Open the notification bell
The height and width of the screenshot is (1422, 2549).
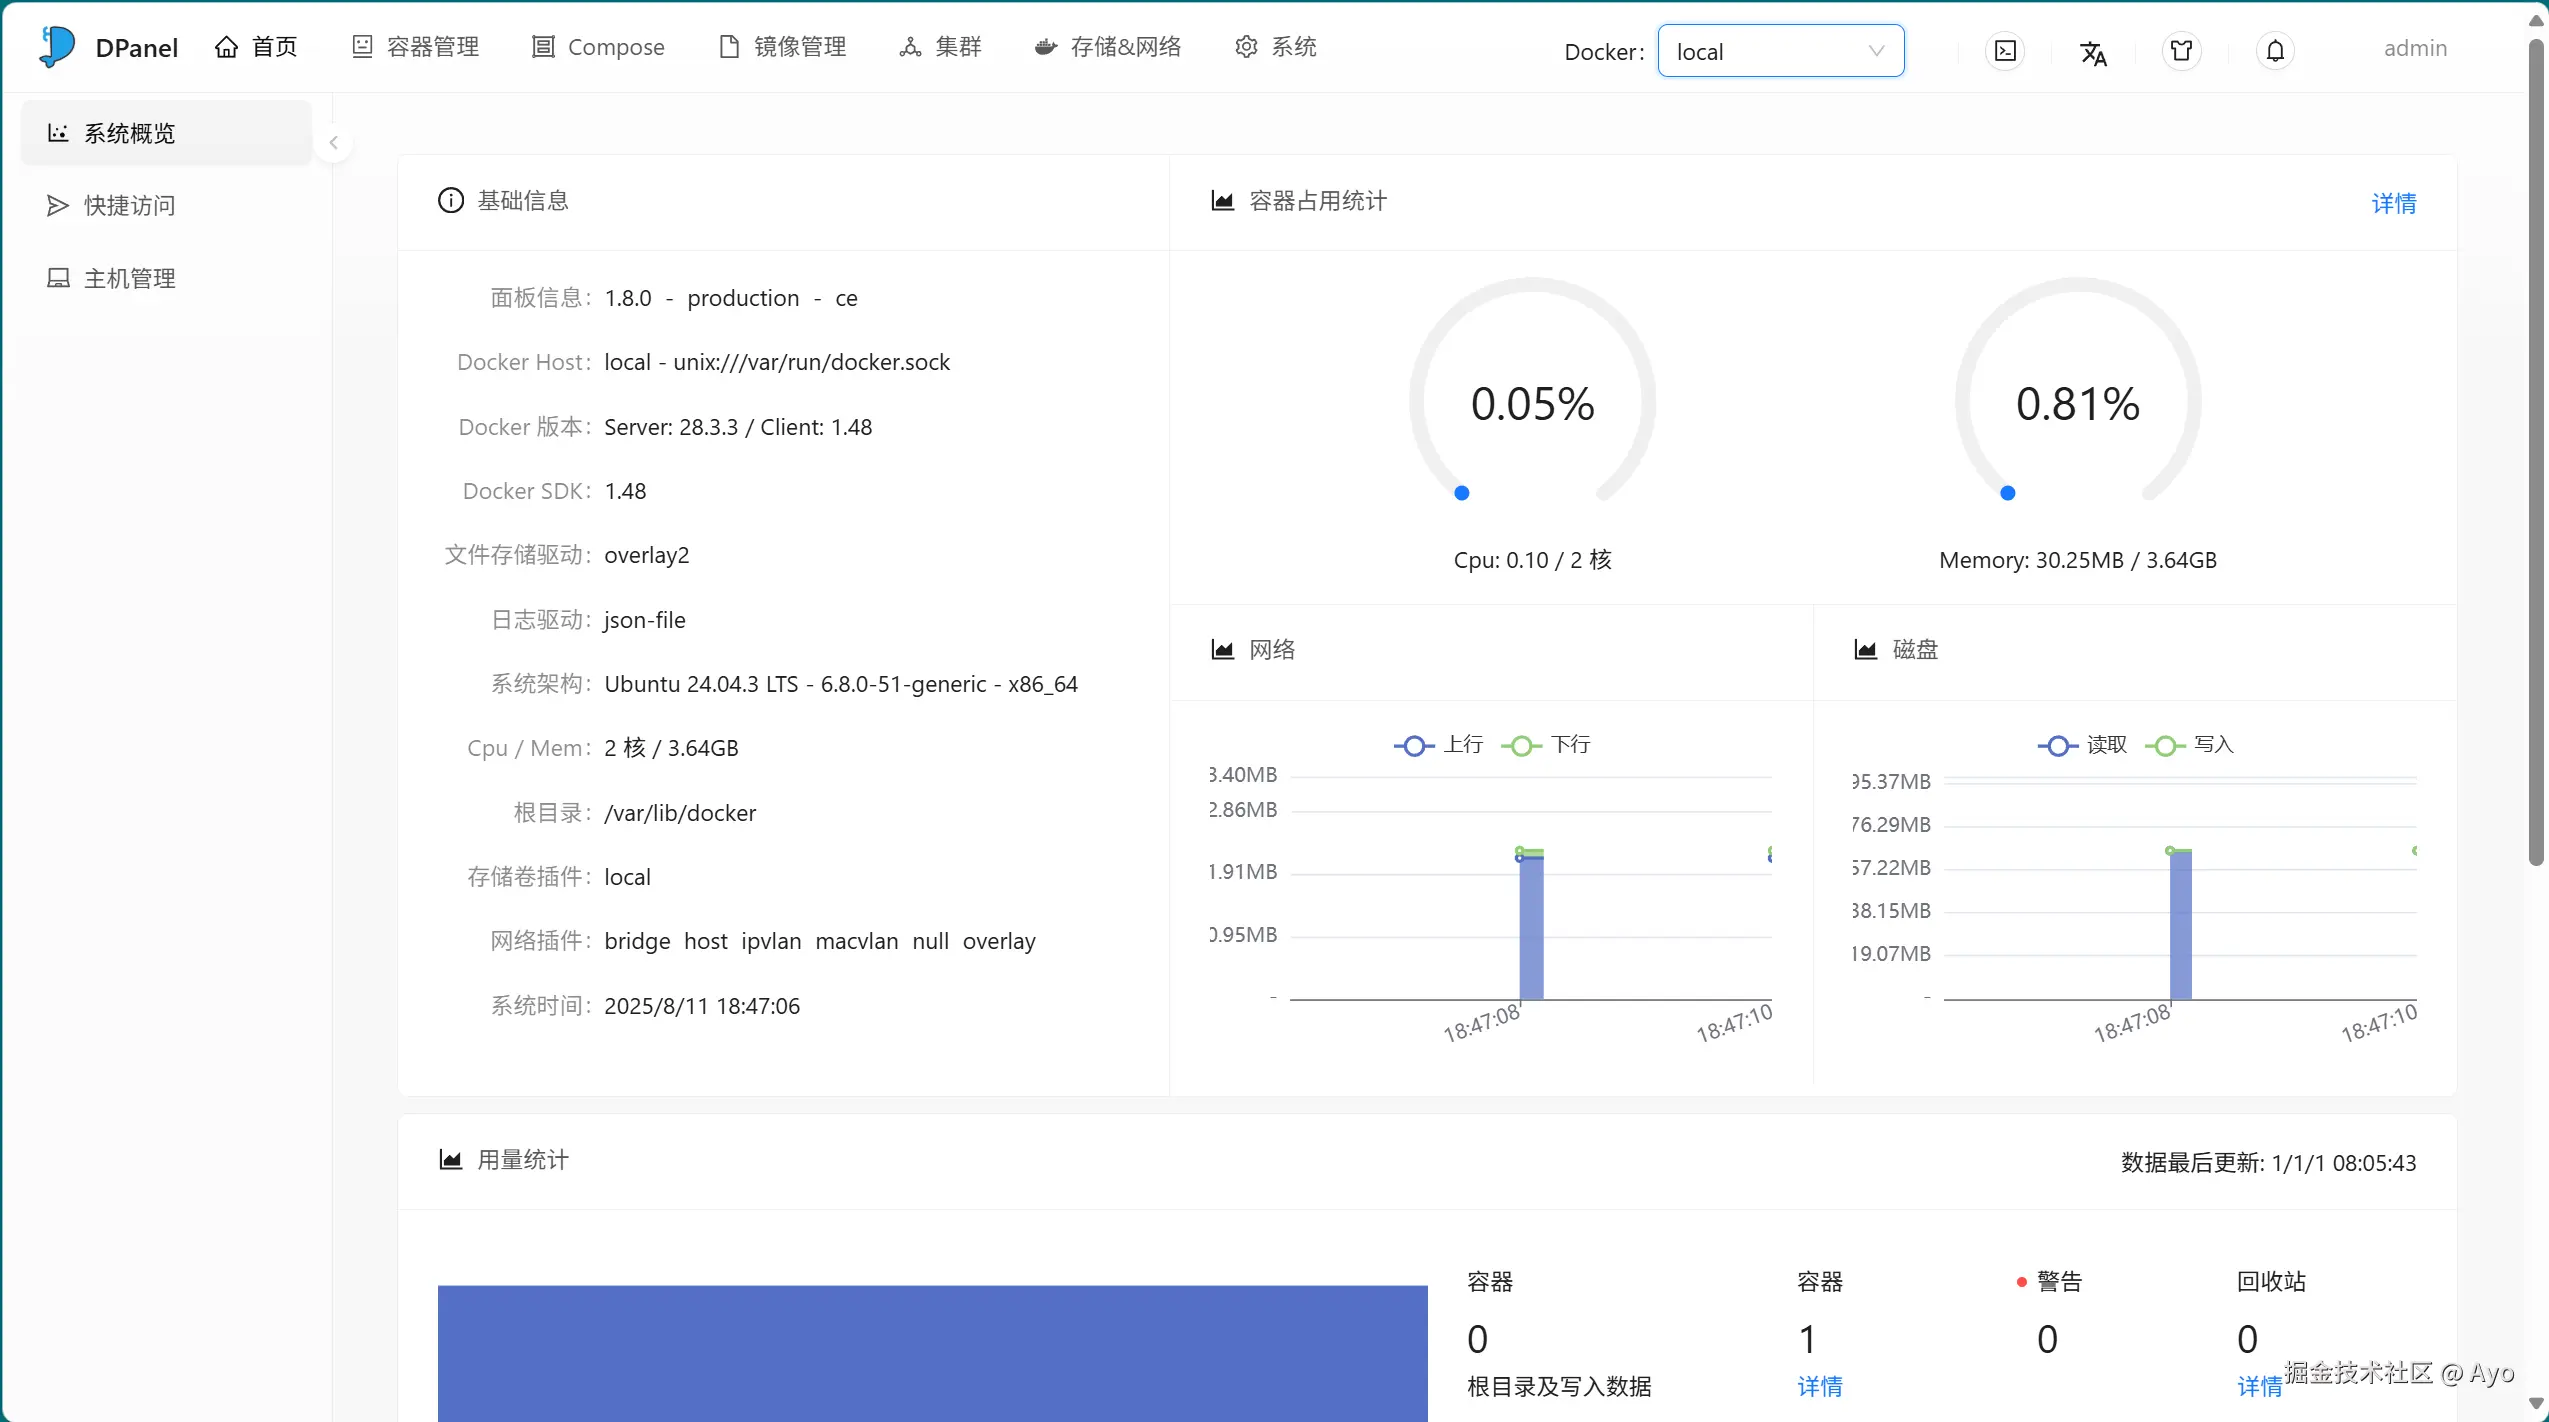pos(2275,51)
